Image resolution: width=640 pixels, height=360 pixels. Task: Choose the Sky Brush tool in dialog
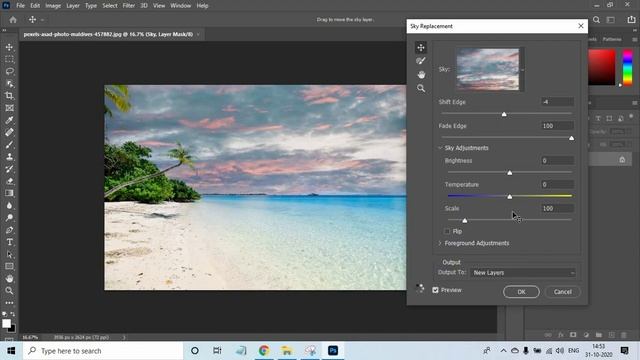pos(421,61)
